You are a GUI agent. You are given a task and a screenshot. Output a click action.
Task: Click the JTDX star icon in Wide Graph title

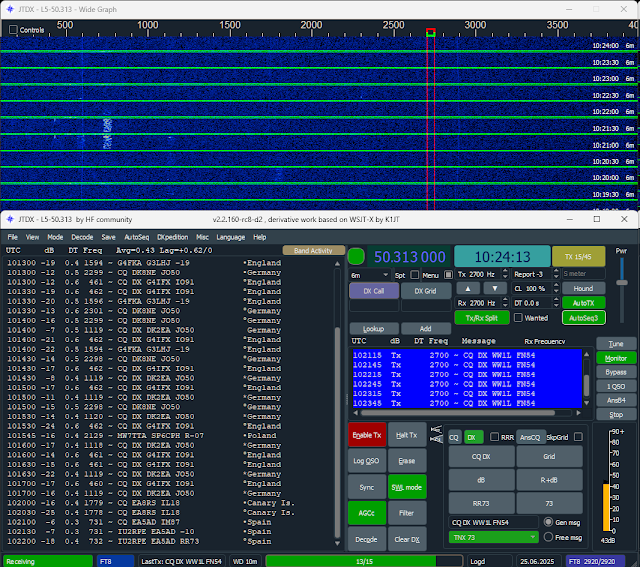click(10, 9)
